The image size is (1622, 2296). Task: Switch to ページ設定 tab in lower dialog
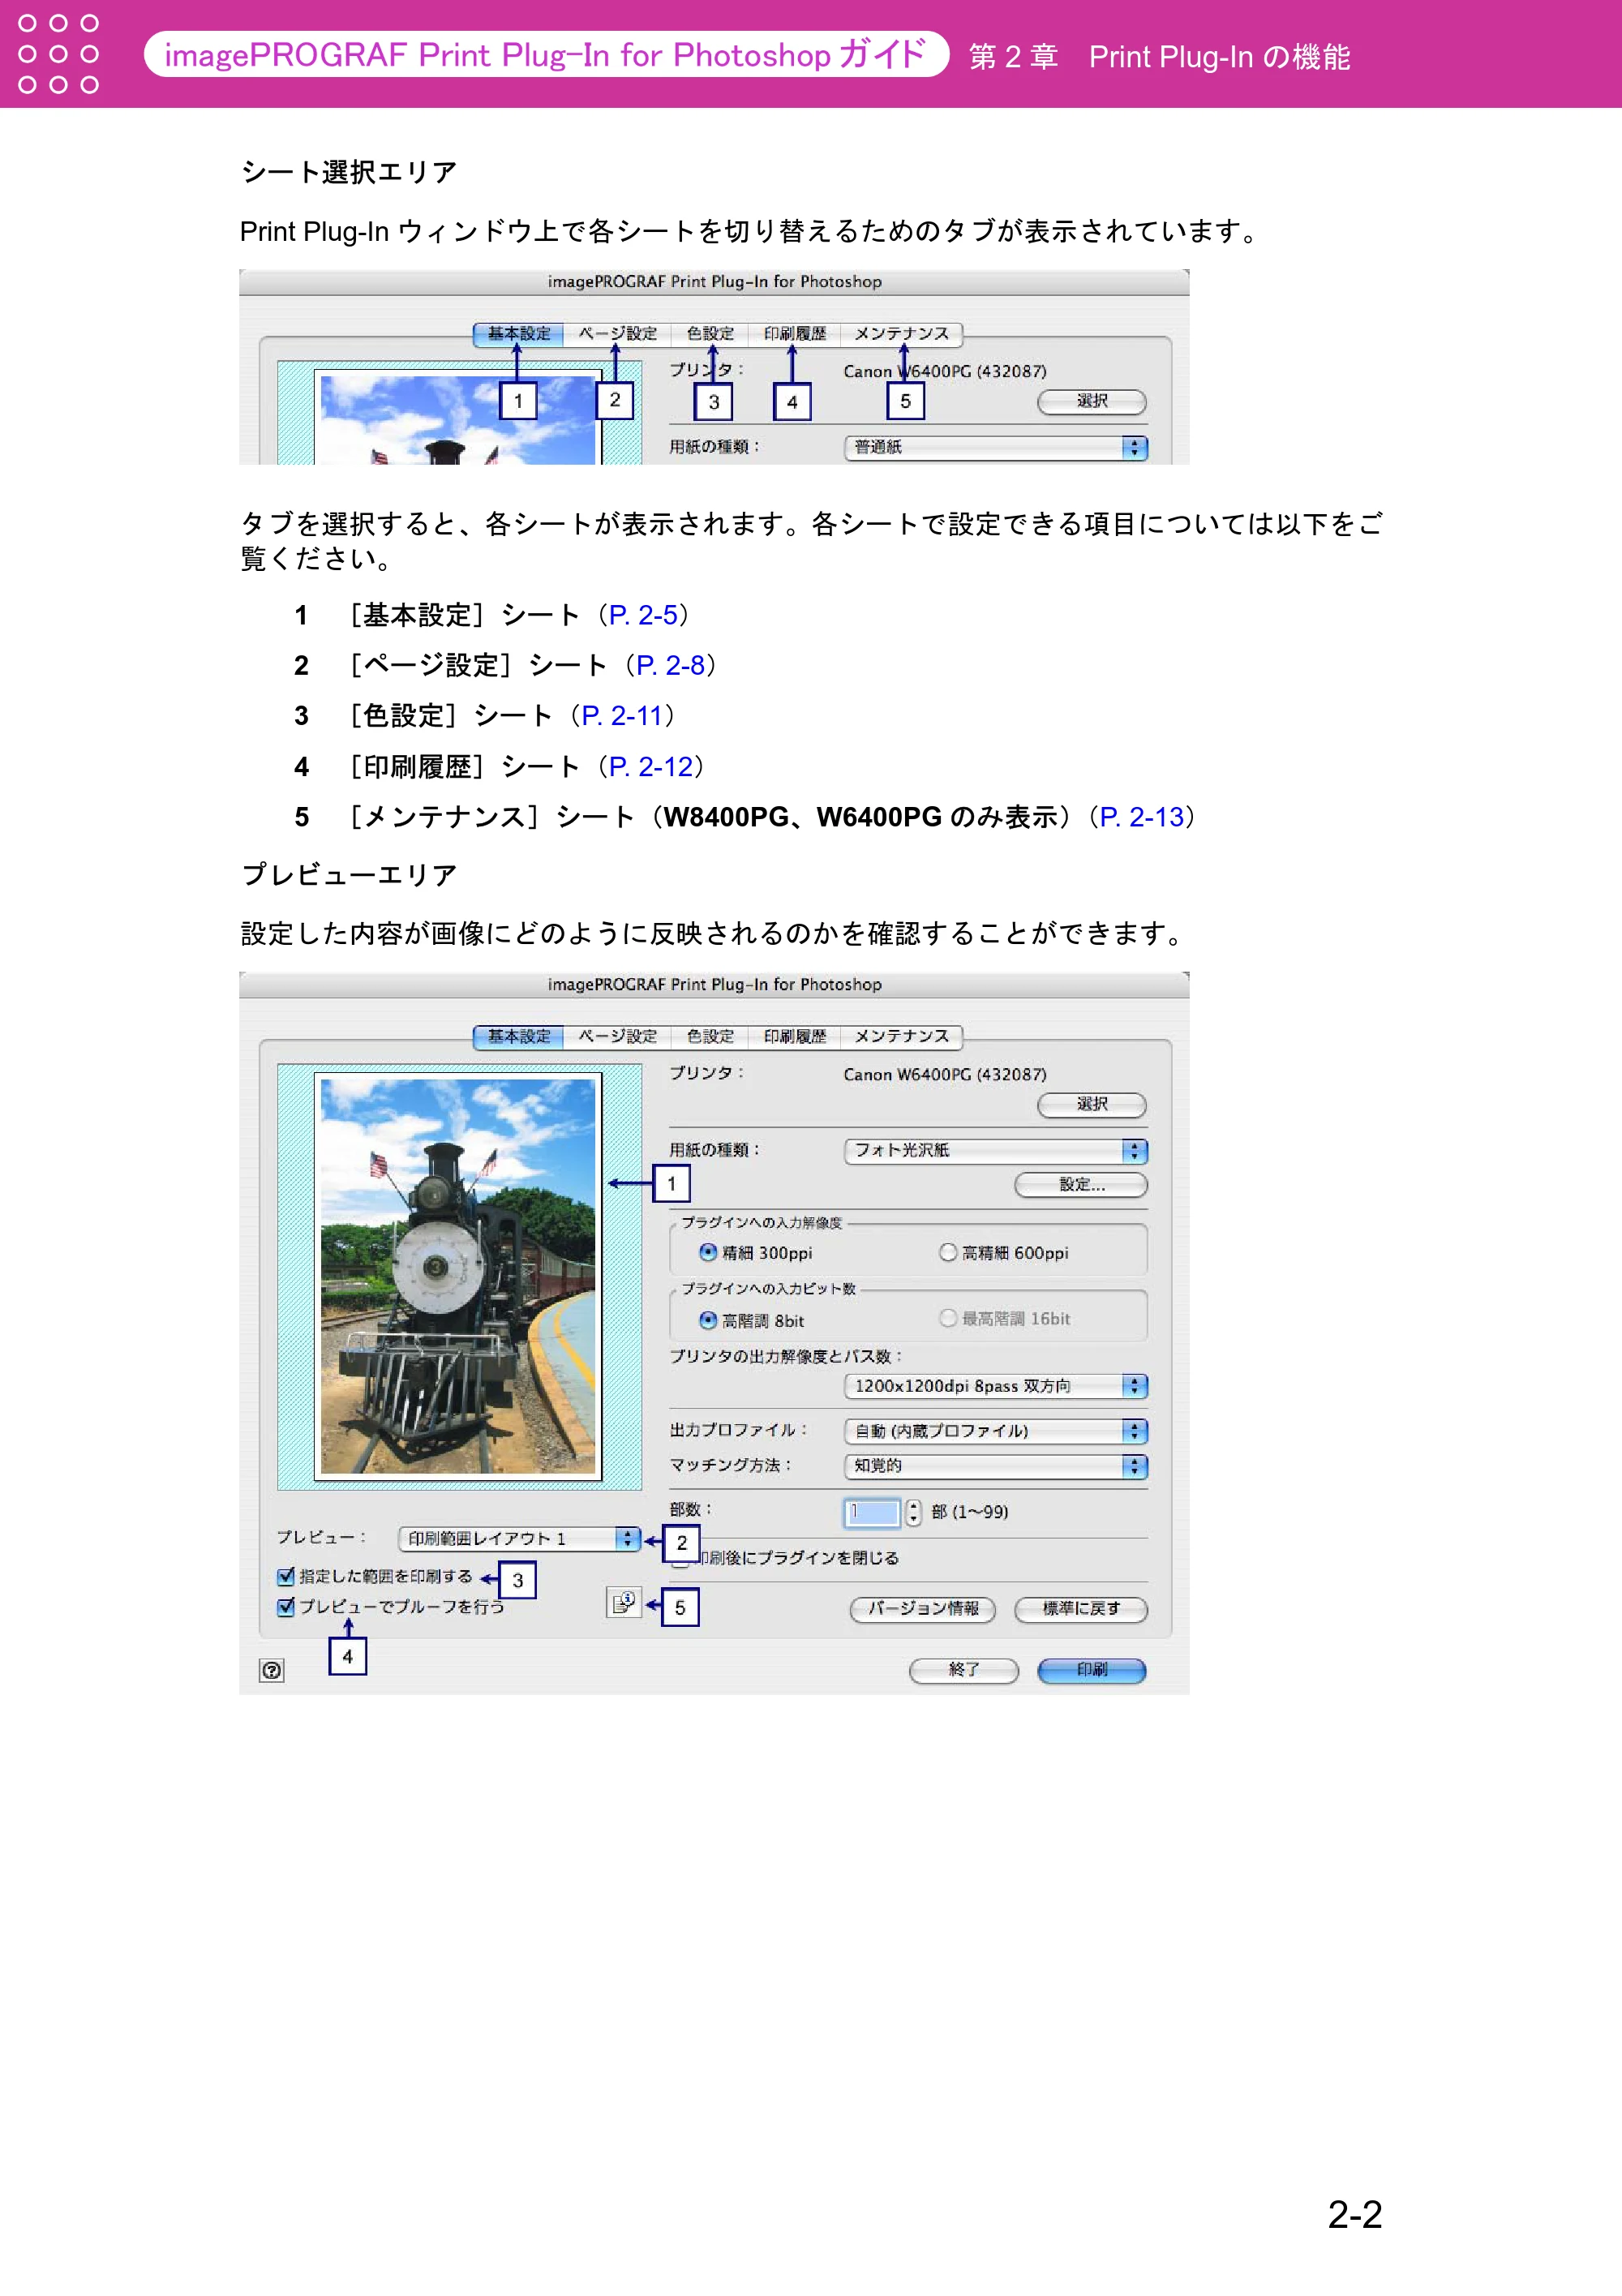(x=617, y=1036)
